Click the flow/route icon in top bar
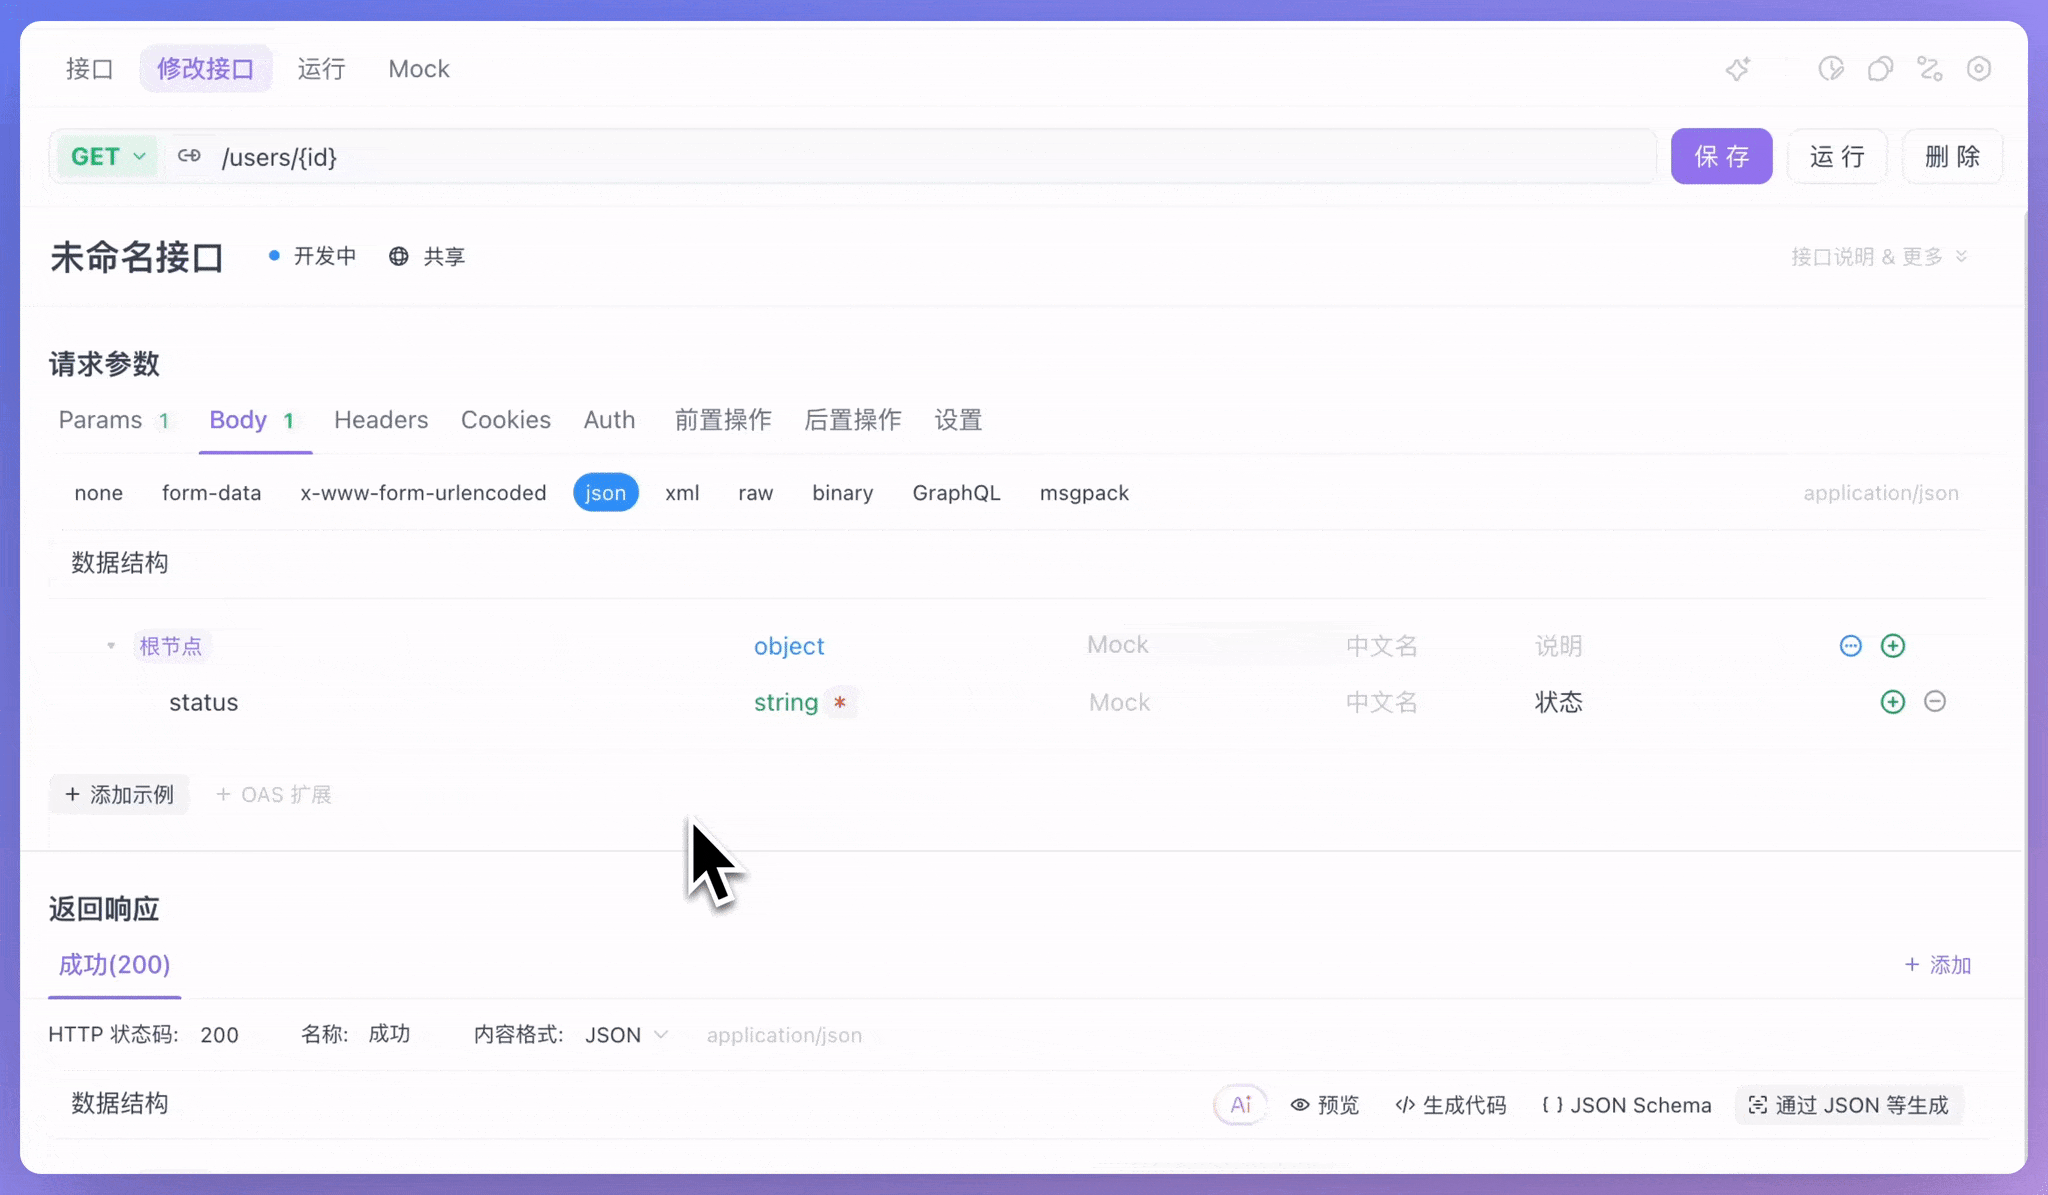 (x=1929, y=69)
